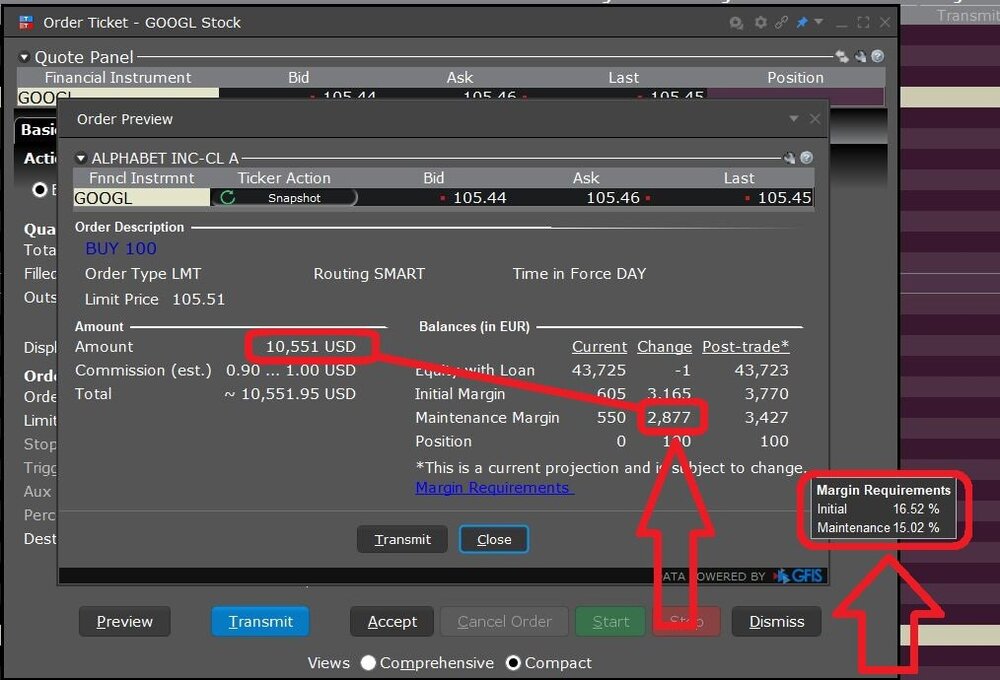
Task: Click the Preview button in Order Ticket
Action: (x=124, y=621)
